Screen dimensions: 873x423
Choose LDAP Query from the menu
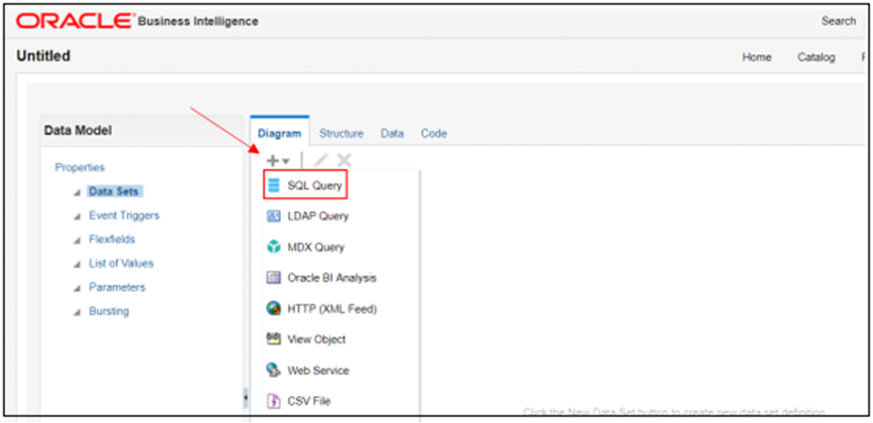[318, 216]
